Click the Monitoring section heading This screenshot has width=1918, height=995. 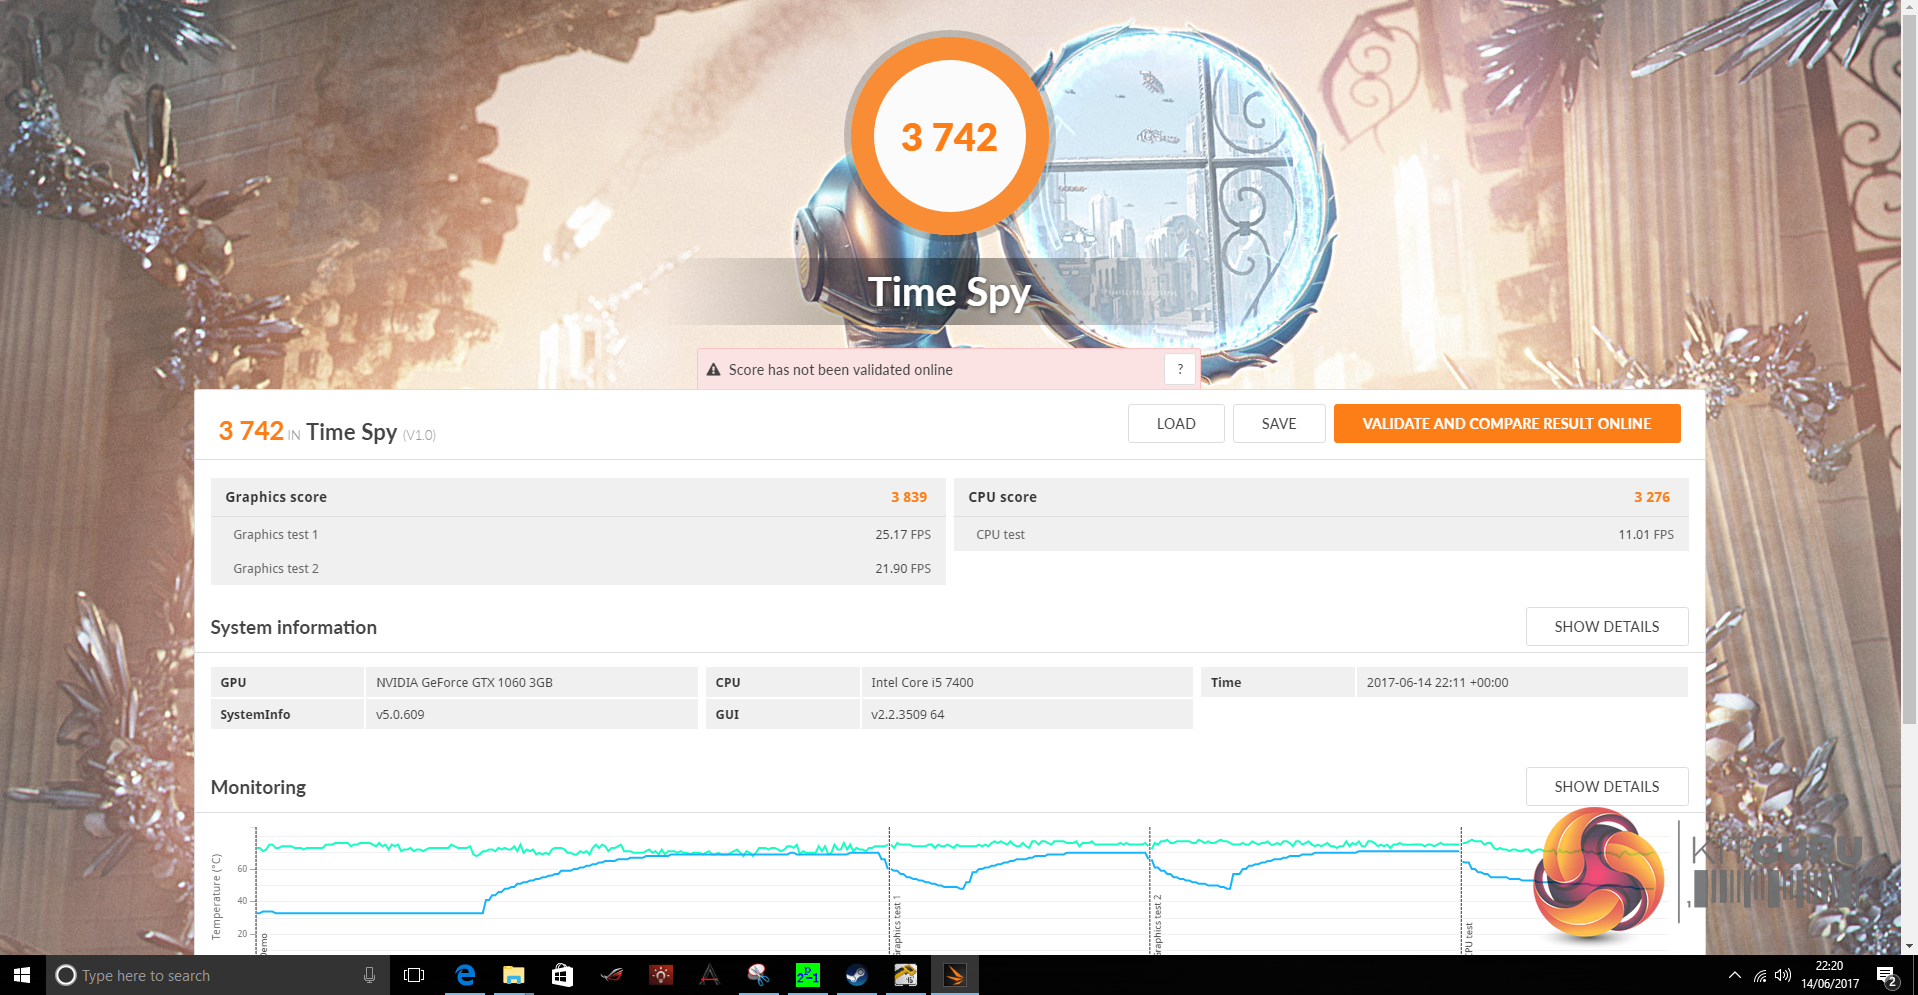click(x=258, y=787)
